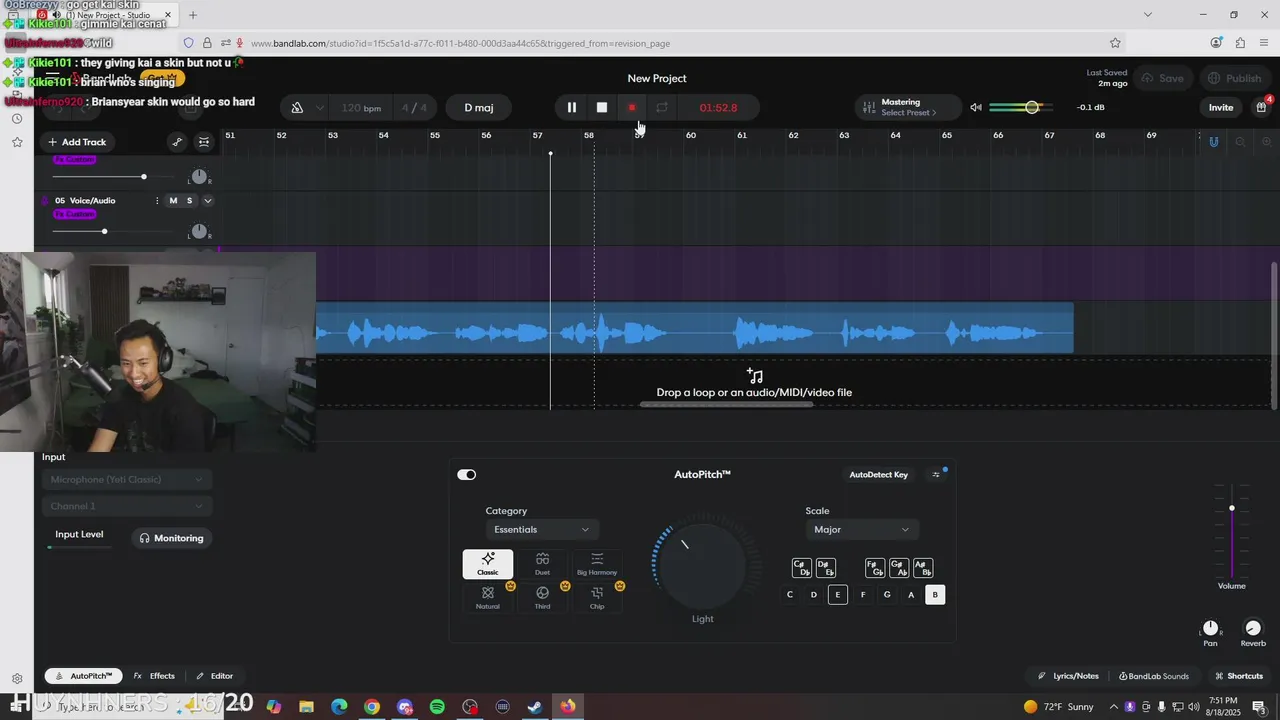Pause playback with the pause button
The image size is (1280, 720).
pyautogui.click(x=572, y=107)
